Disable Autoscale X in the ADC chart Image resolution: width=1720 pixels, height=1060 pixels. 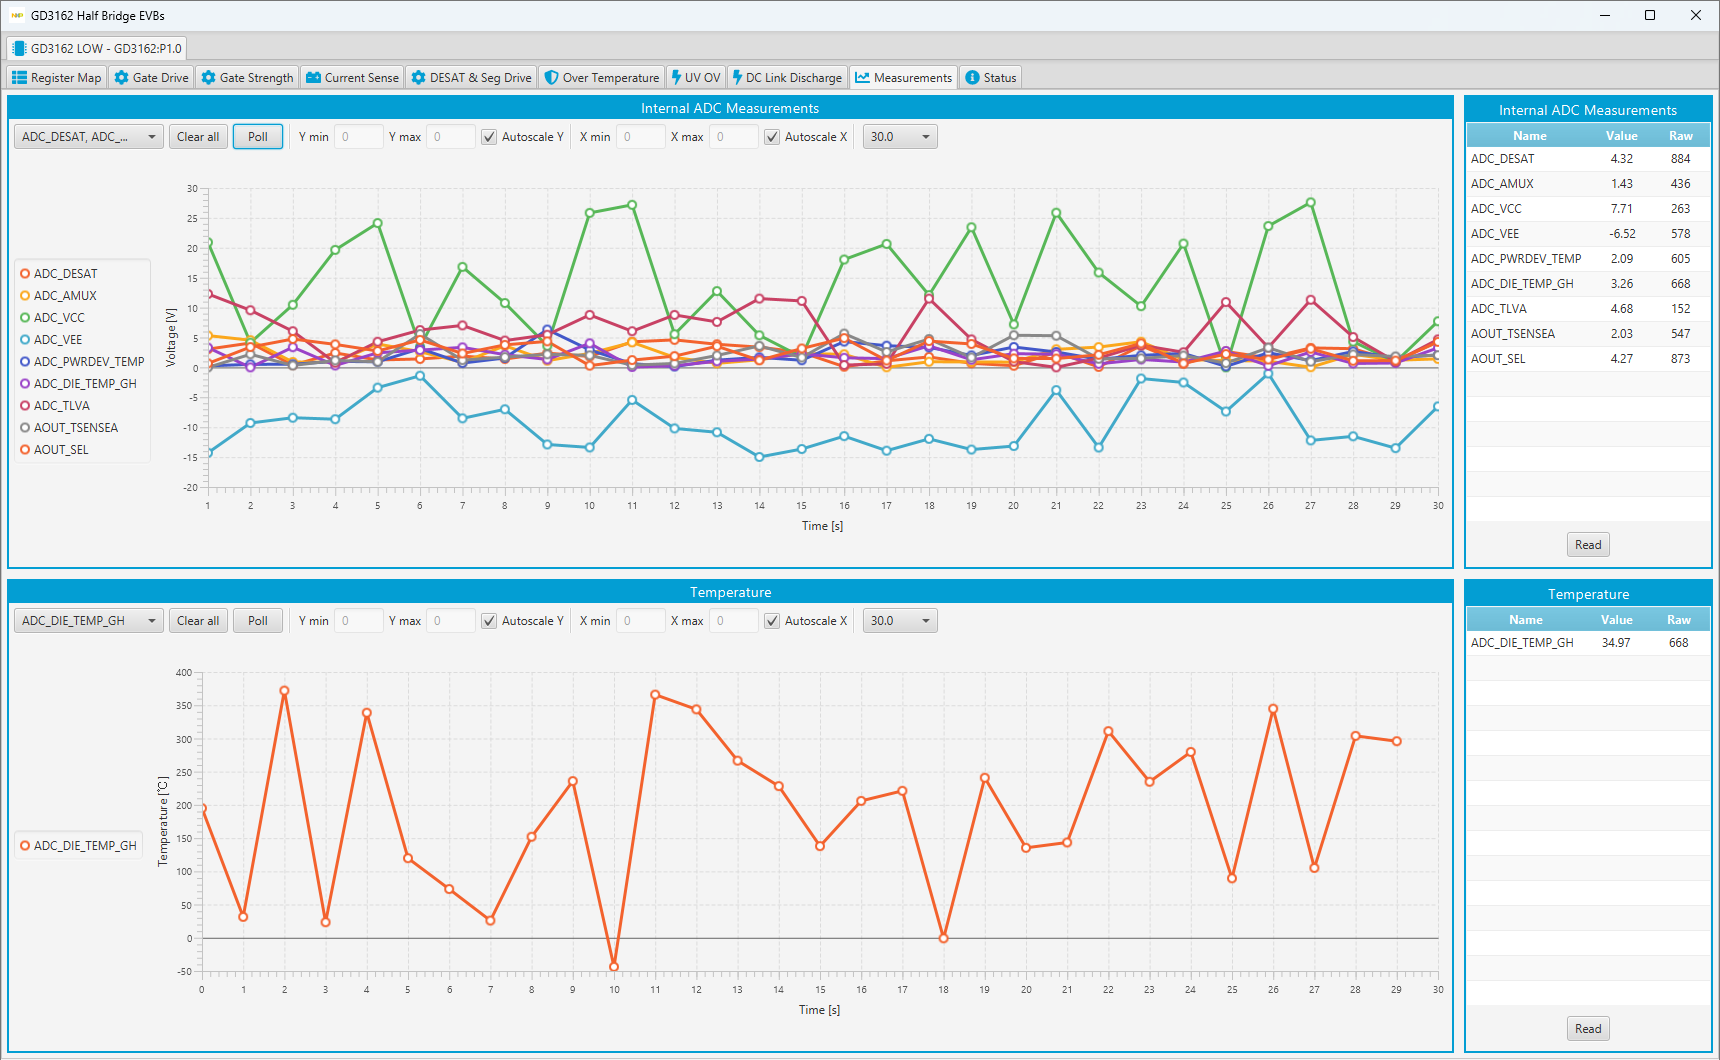click(772, 137)
